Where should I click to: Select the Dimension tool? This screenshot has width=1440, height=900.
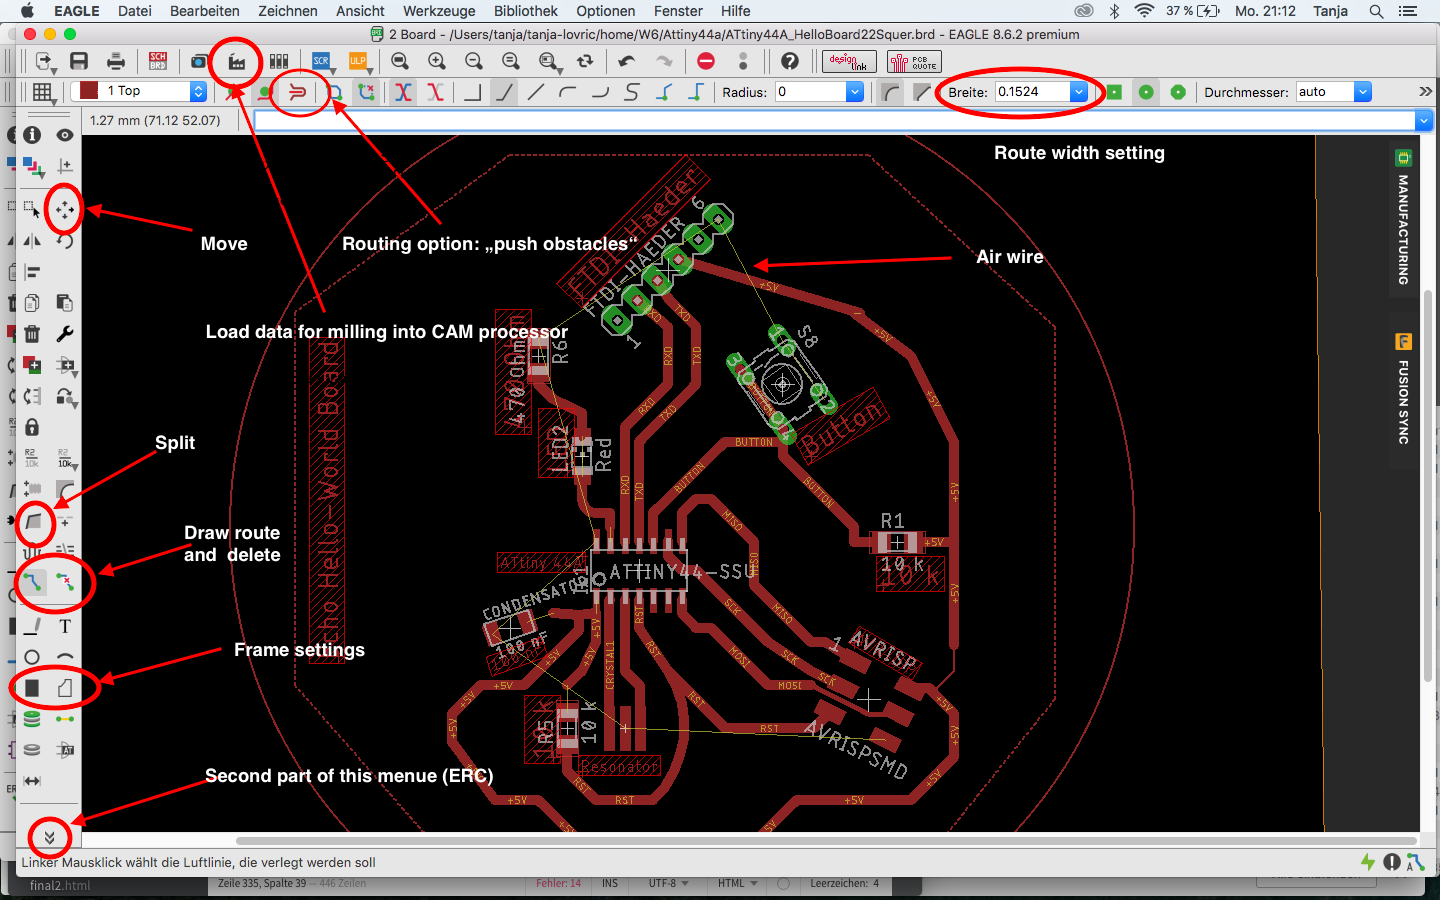[x=32, y=781]
